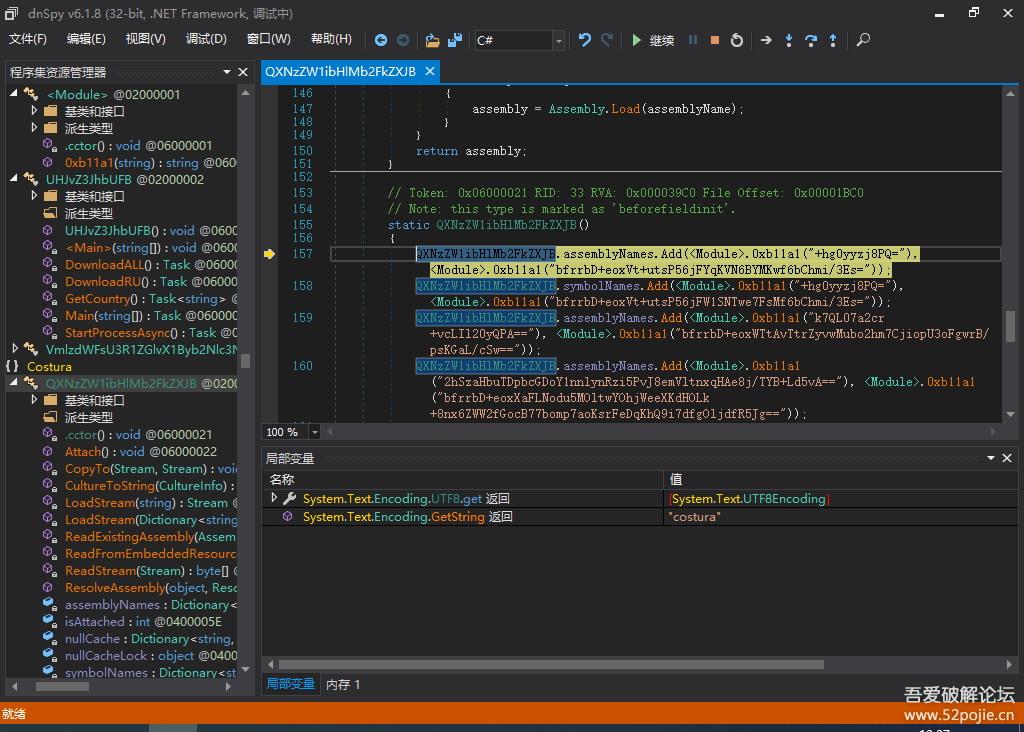1024x732 pixels.
Task: Collapse the <Module> tree node
Action: click(x=15, y=94)
